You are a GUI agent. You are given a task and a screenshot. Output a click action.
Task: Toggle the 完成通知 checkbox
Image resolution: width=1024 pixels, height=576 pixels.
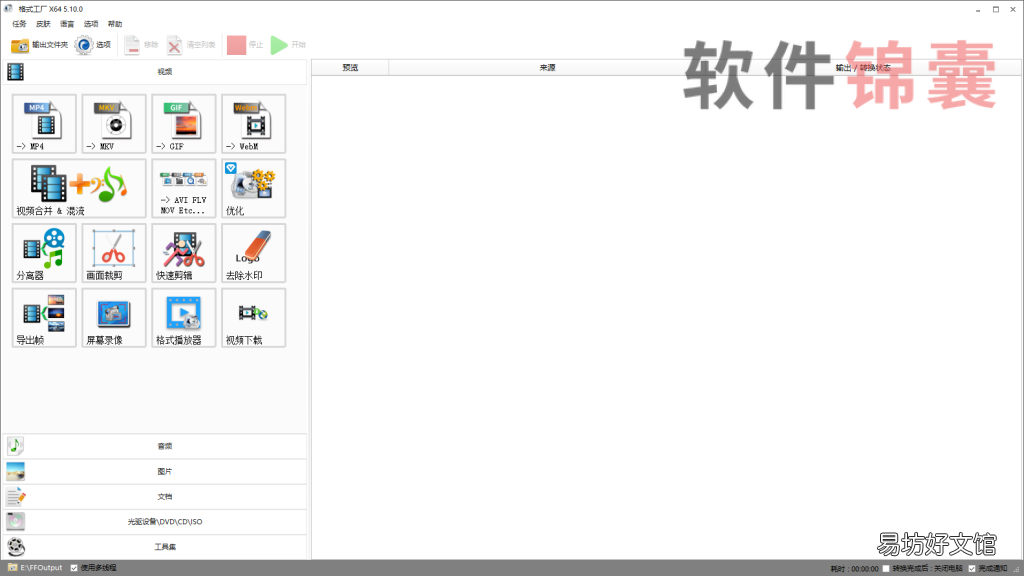click(x=972, y=569)
